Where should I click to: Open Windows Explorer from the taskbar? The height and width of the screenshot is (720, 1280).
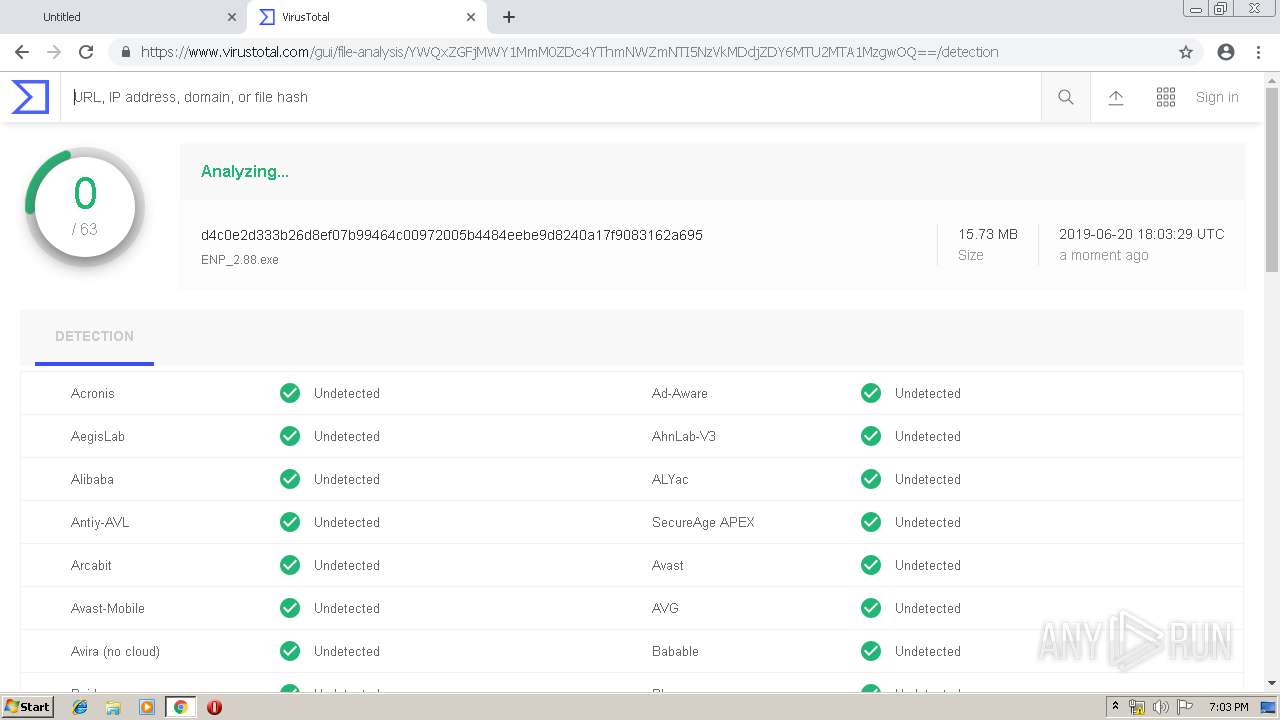113,707
